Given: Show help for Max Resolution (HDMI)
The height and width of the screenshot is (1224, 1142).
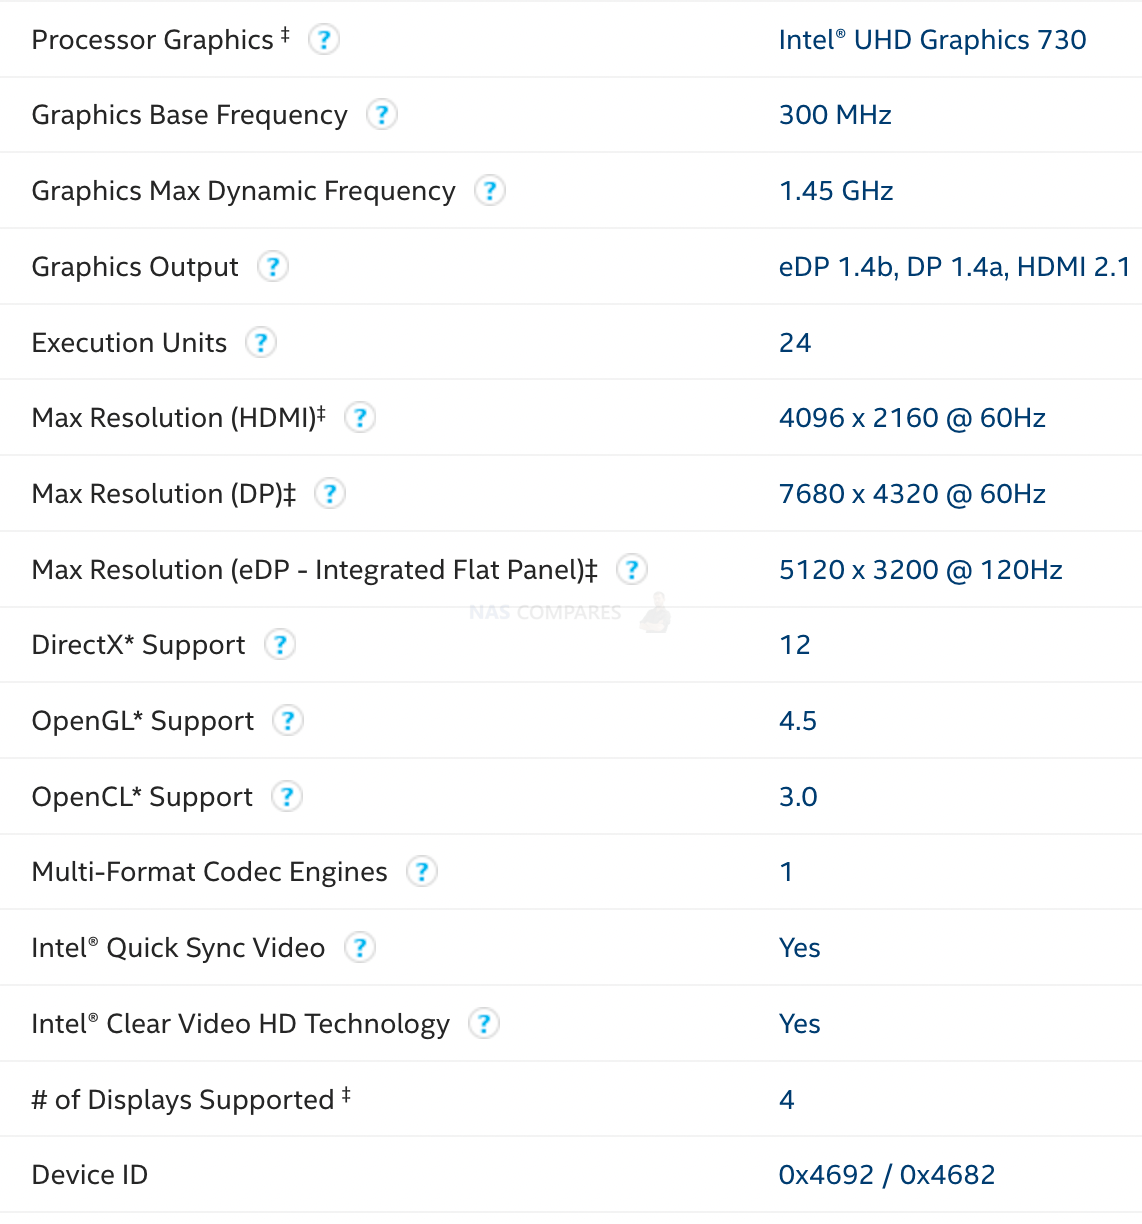Looking at the screenshot, I should (360, 417).
